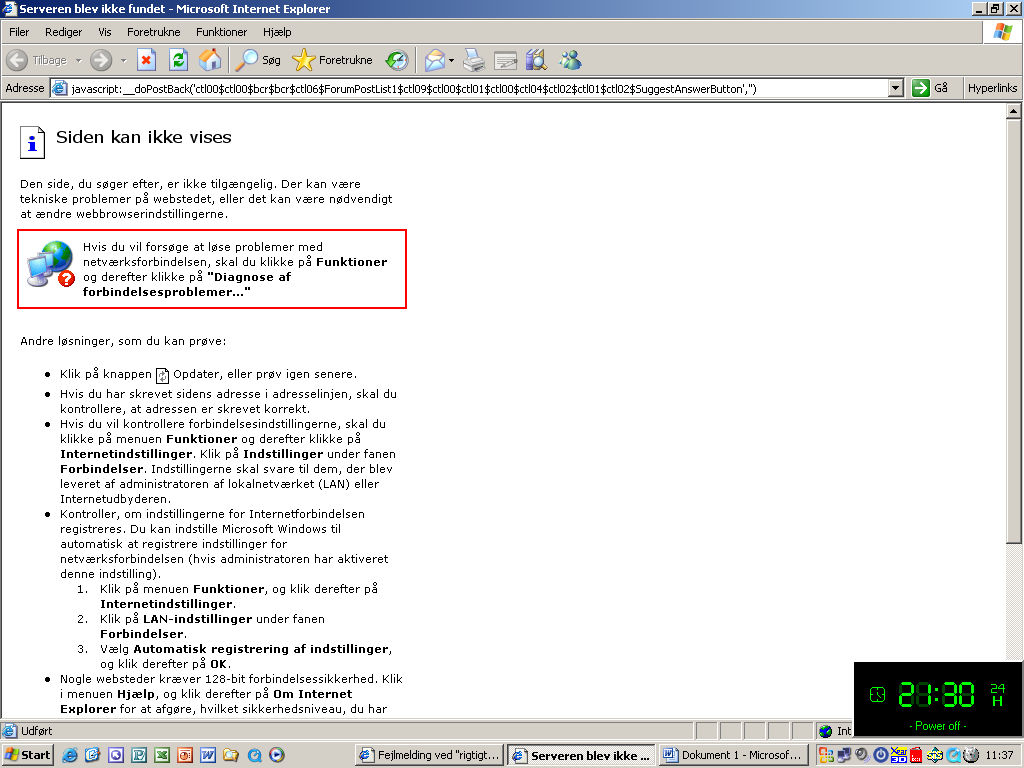Screen dimensions: 1024x768
Task: Click the bold text "LAN-indstillinger"
Action: click(197, 618)
